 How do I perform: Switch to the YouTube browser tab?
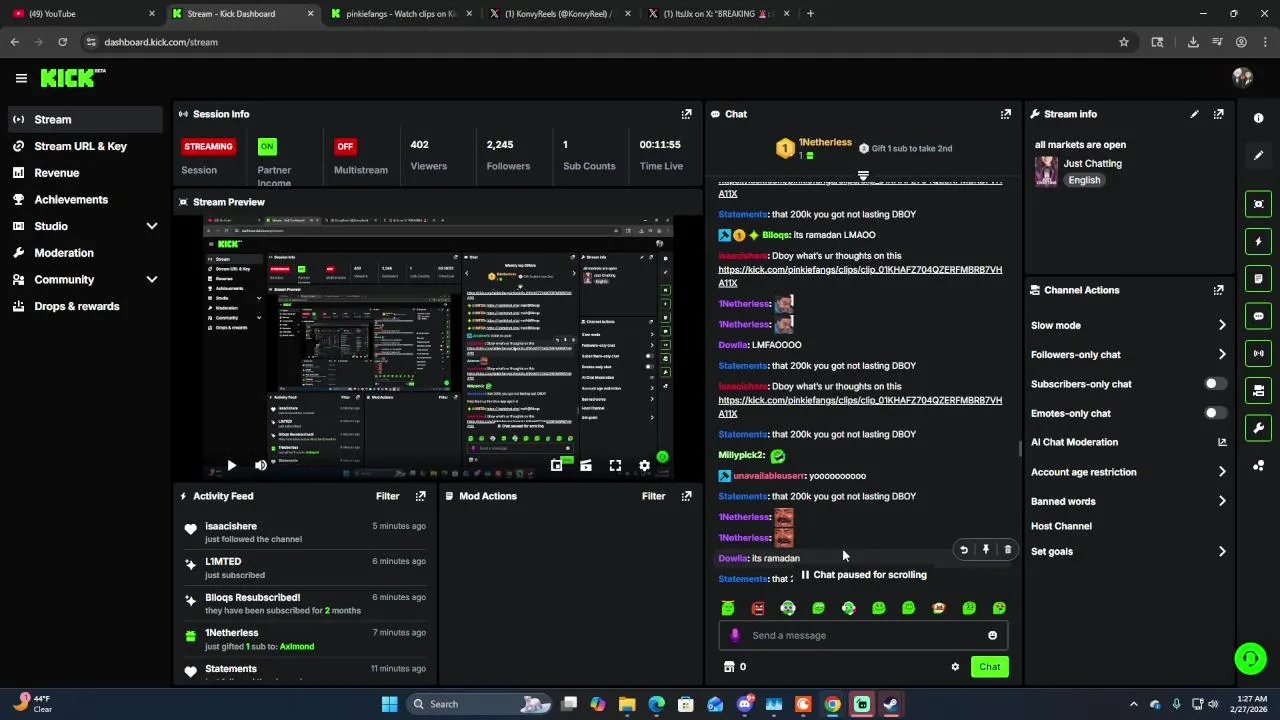coord(82,14)
